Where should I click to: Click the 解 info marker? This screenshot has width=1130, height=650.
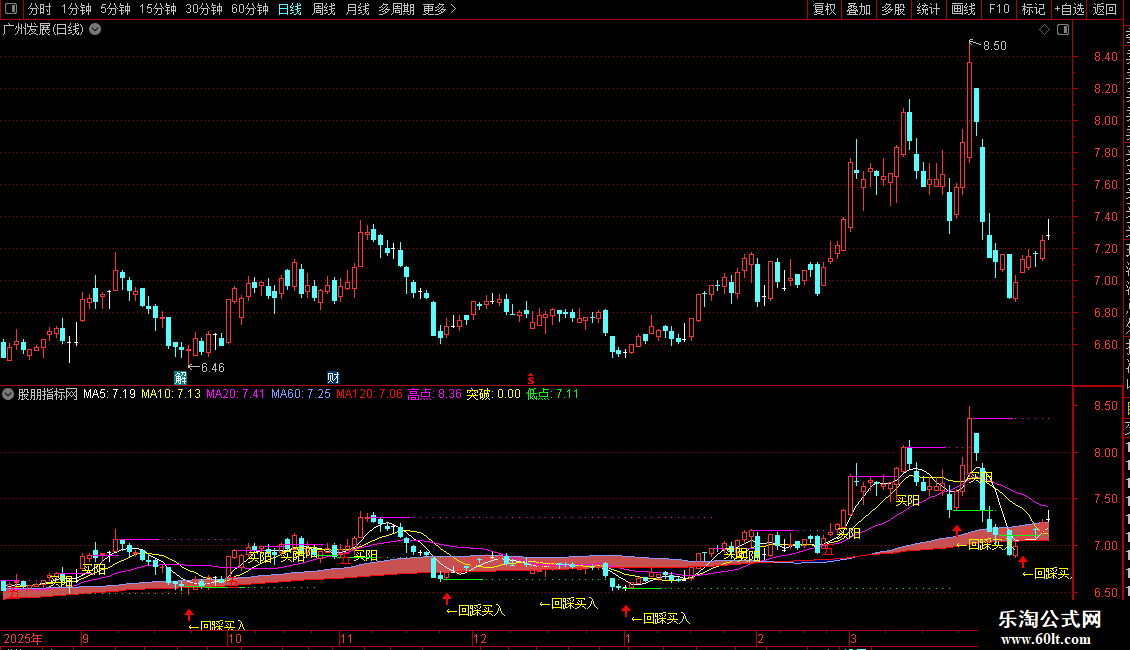(181, 378)
